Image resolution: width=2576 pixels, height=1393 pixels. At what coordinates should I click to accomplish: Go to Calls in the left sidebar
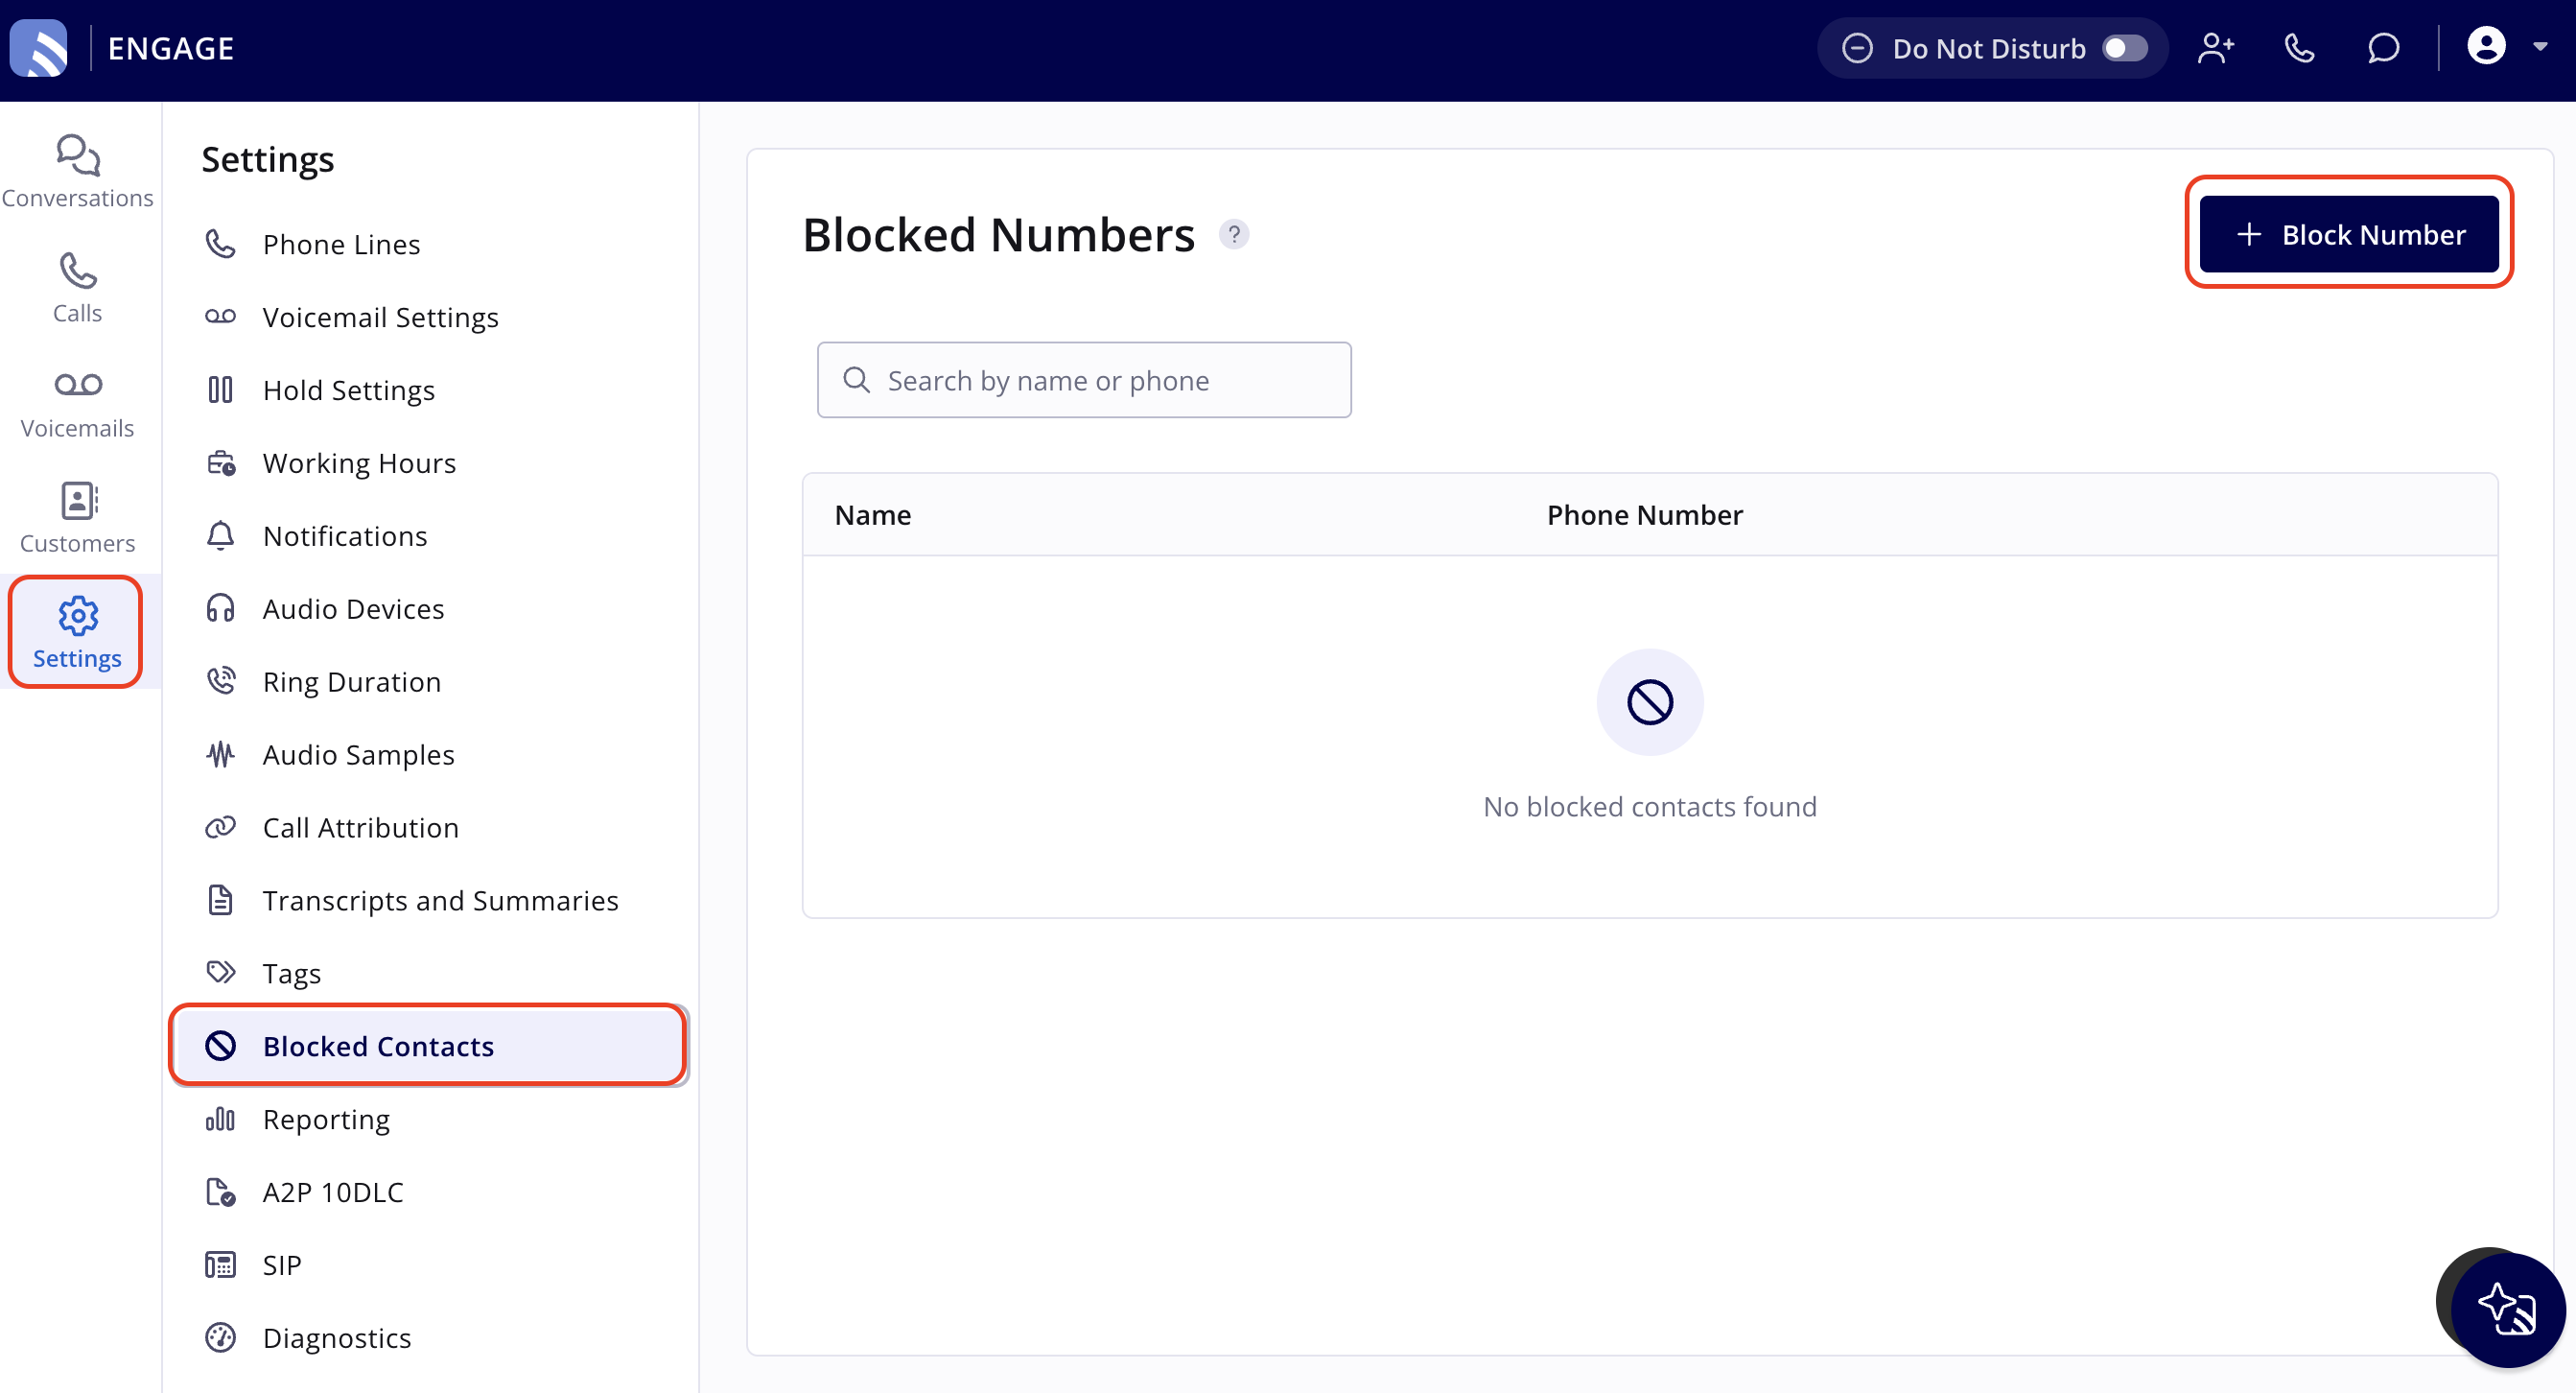78,288
